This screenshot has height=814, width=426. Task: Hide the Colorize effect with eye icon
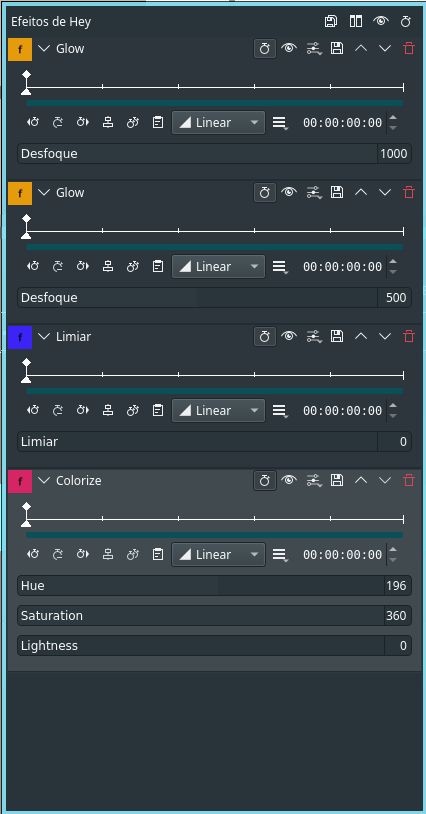pos(289,481)
